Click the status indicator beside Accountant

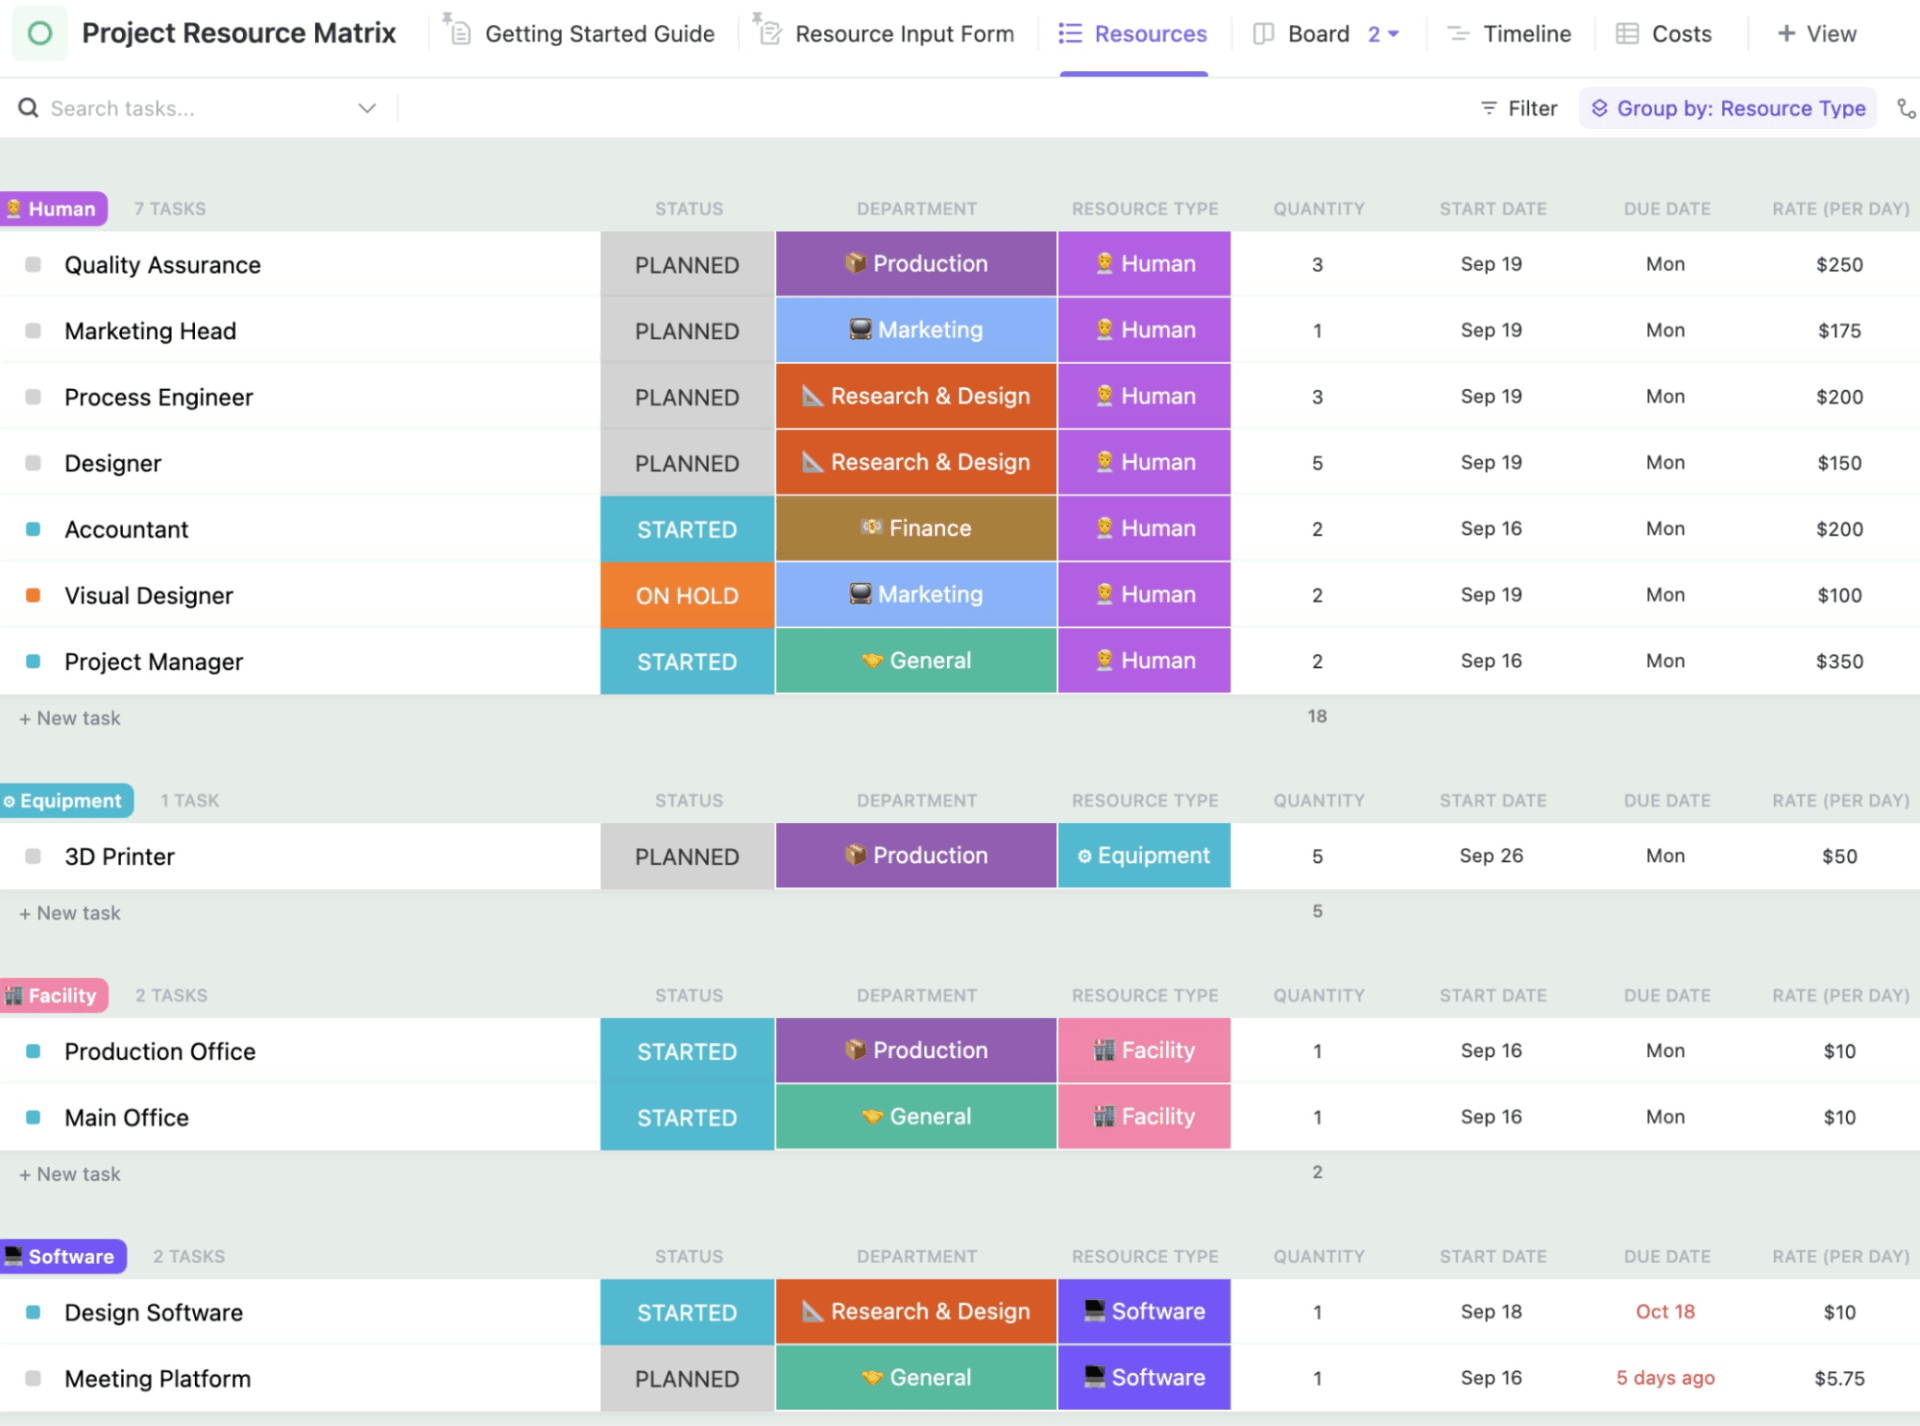tap(33, 528)
